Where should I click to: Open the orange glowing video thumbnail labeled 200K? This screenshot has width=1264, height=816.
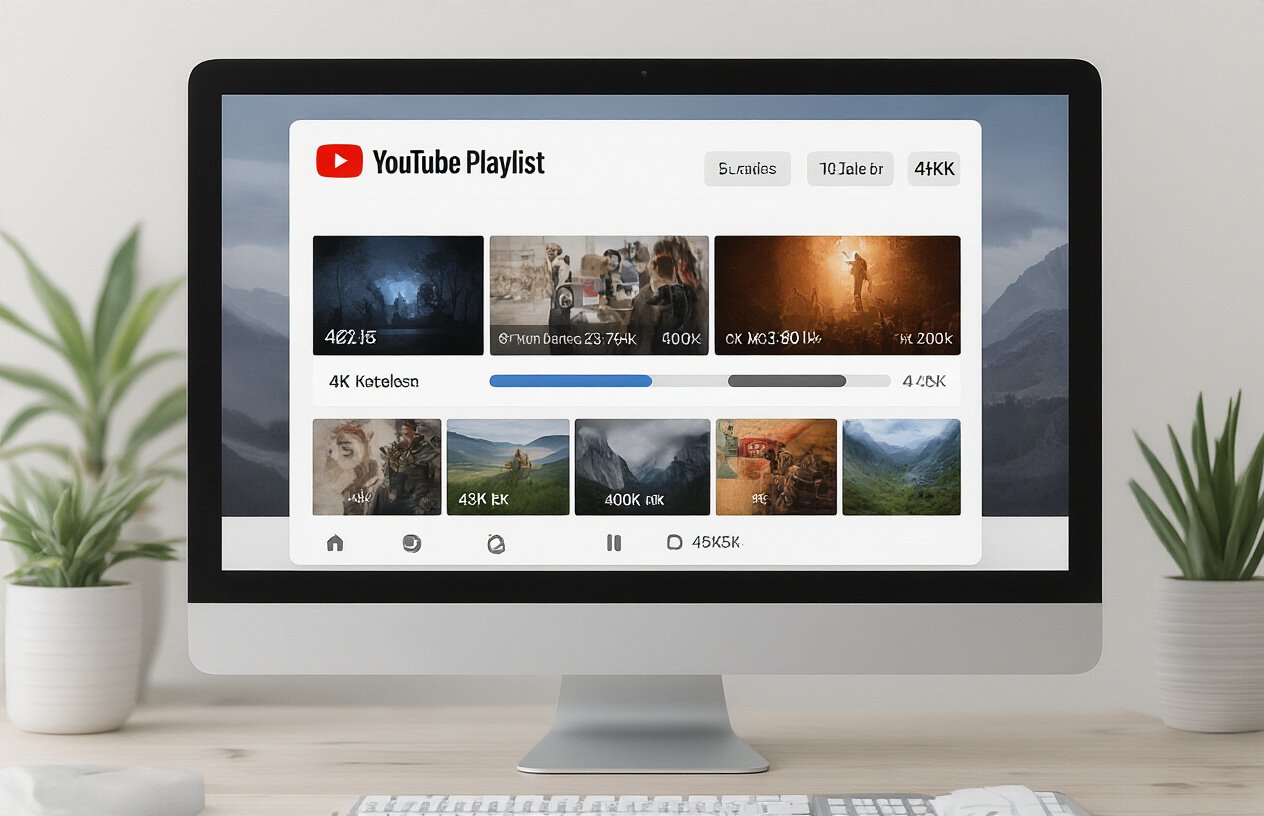838,295
